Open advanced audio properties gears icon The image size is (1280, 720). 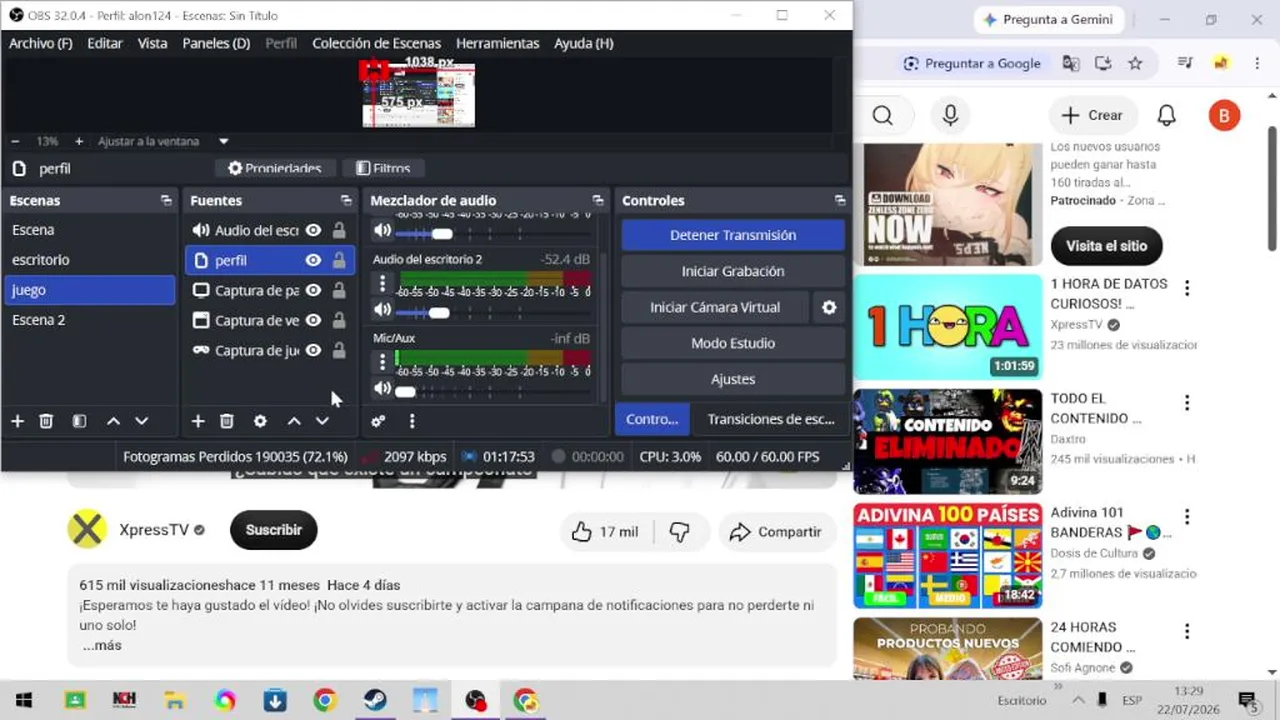(x=378, y=421)
